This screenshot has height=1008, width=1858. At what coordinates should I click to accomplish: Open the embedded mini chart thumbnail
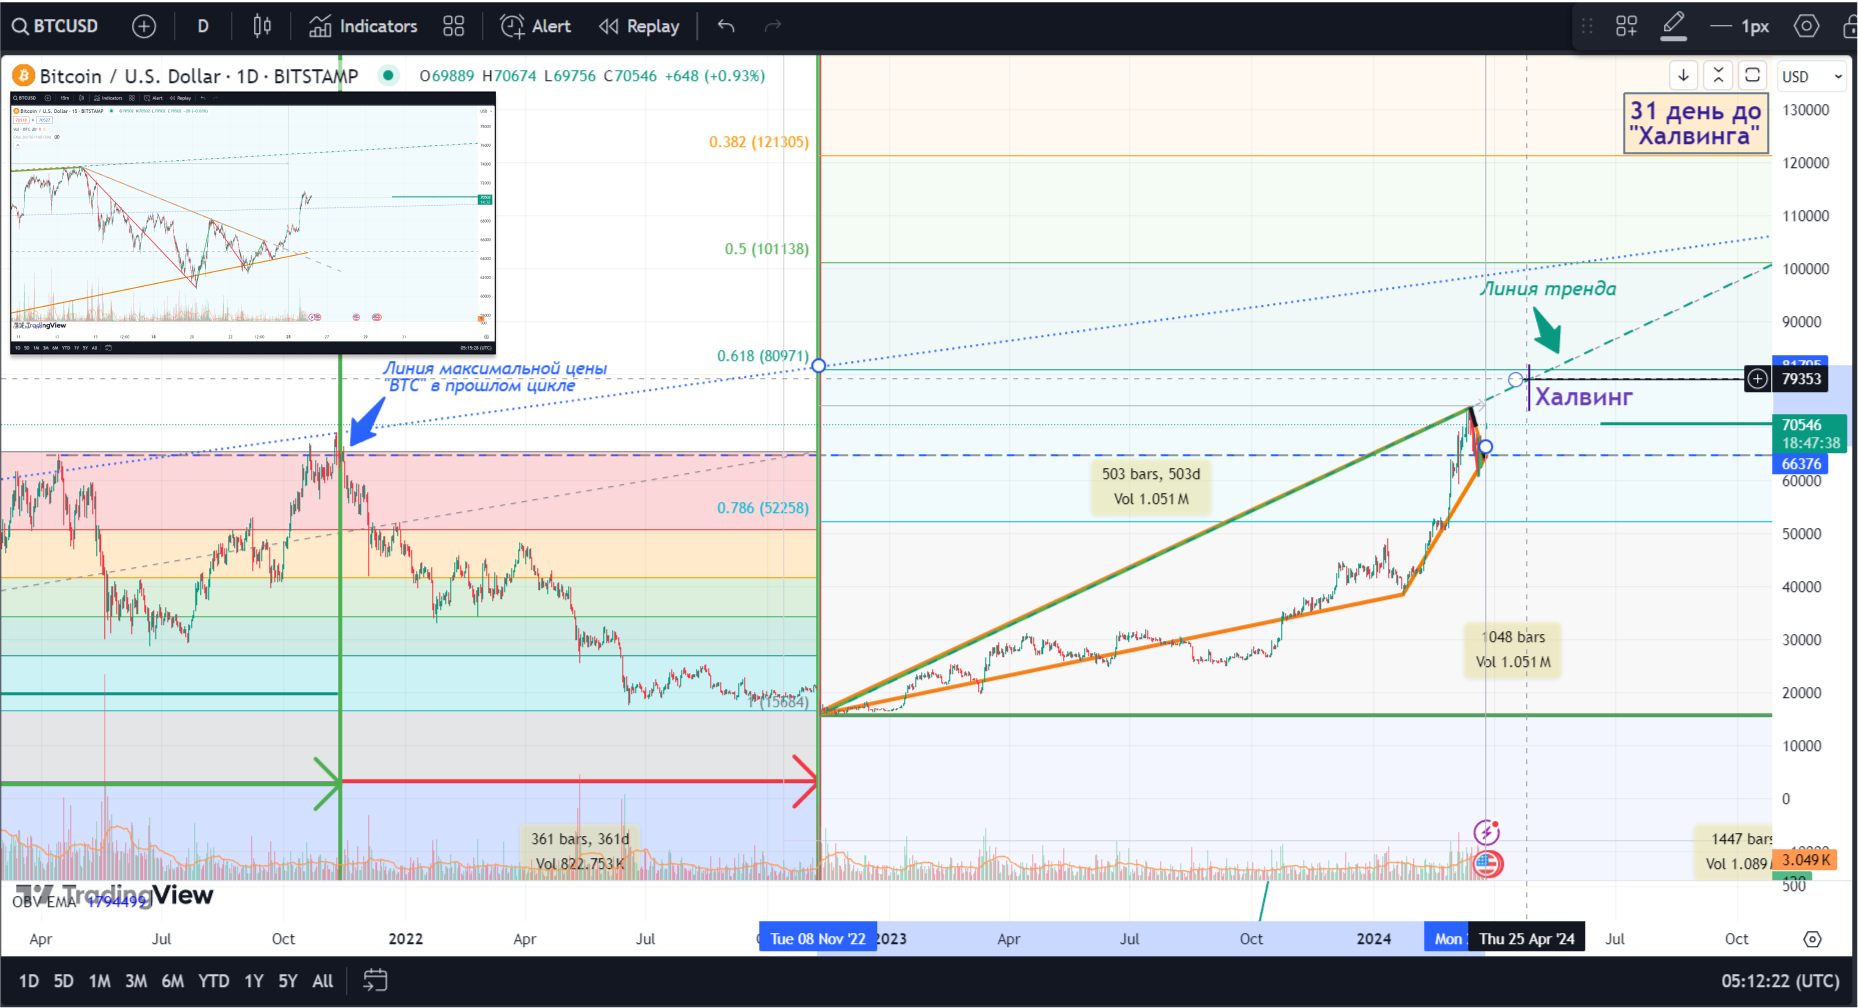coord(253,223)
